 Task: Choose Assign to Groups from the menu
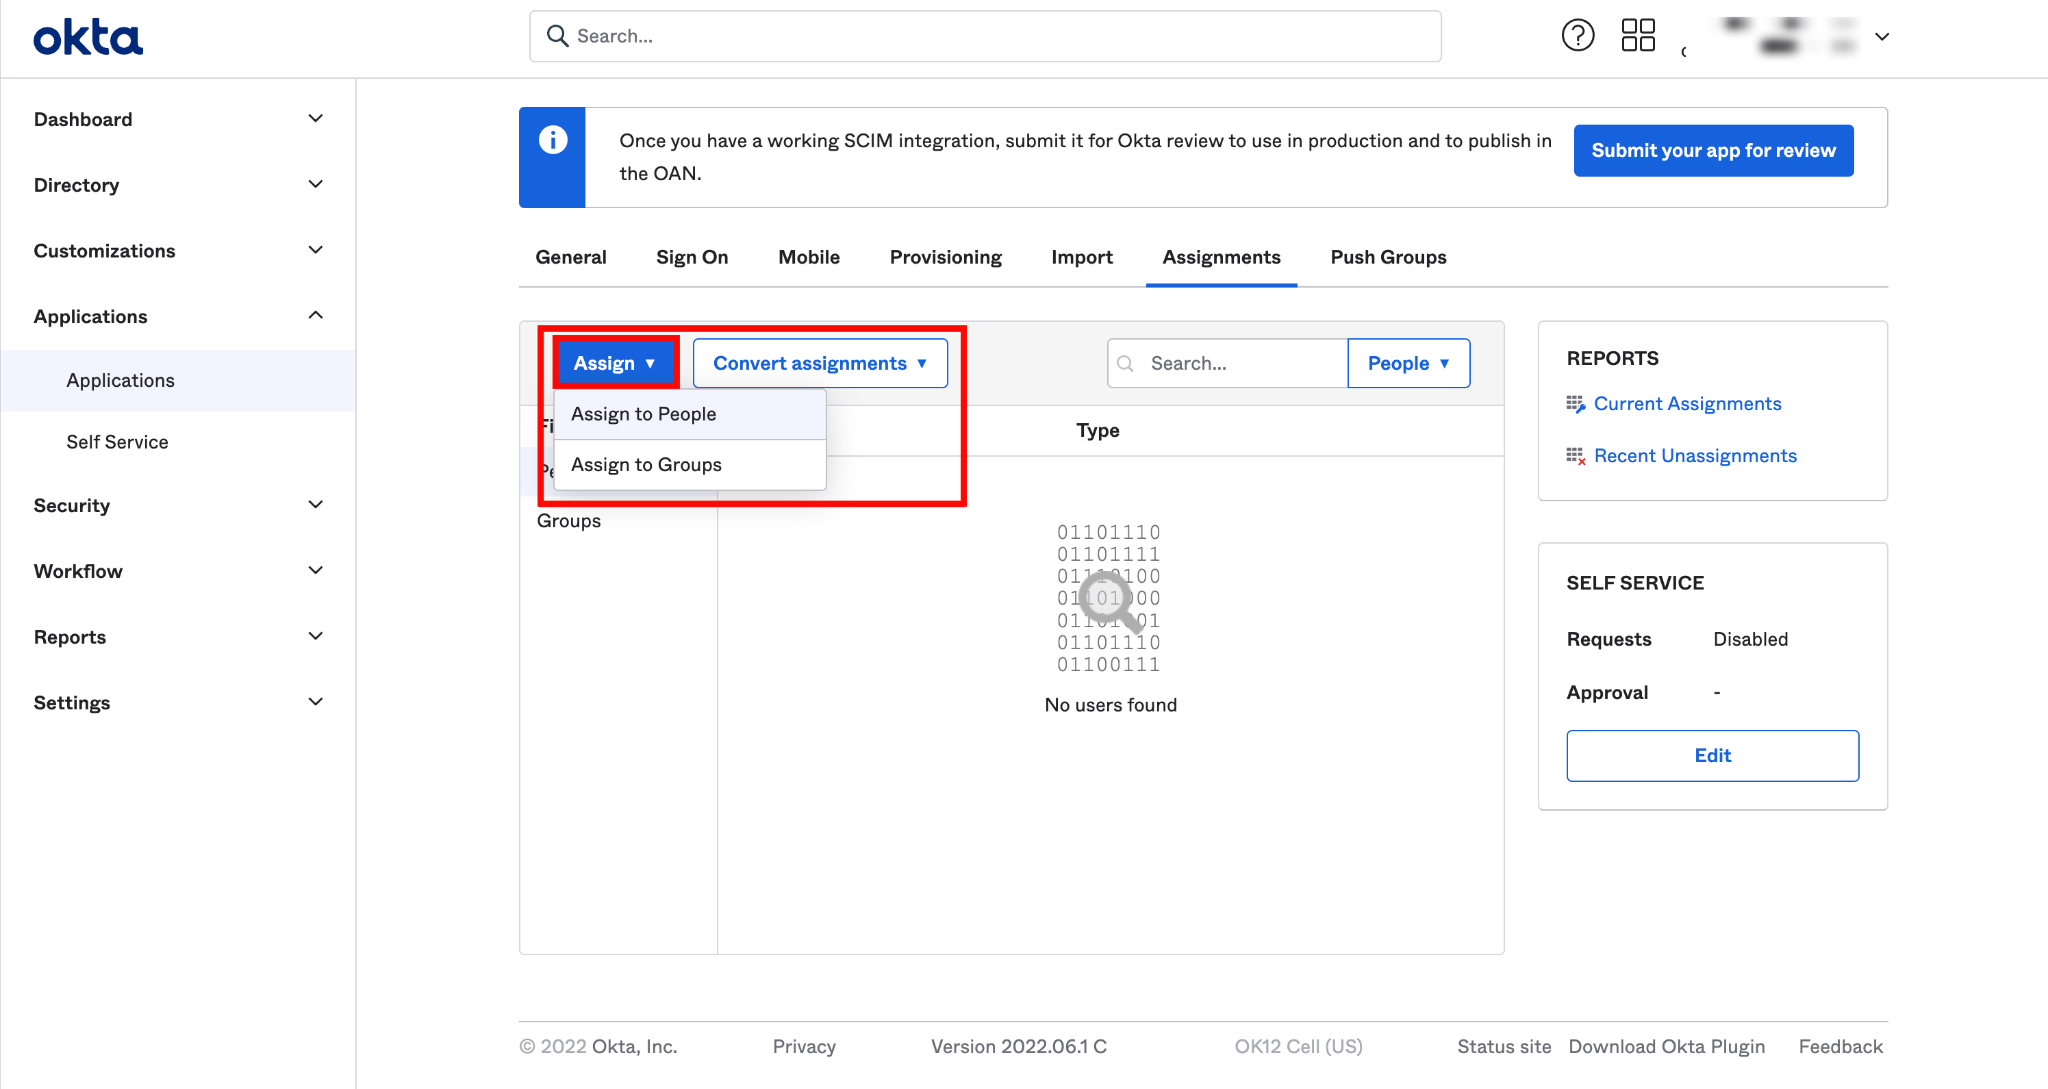point(690,465)
